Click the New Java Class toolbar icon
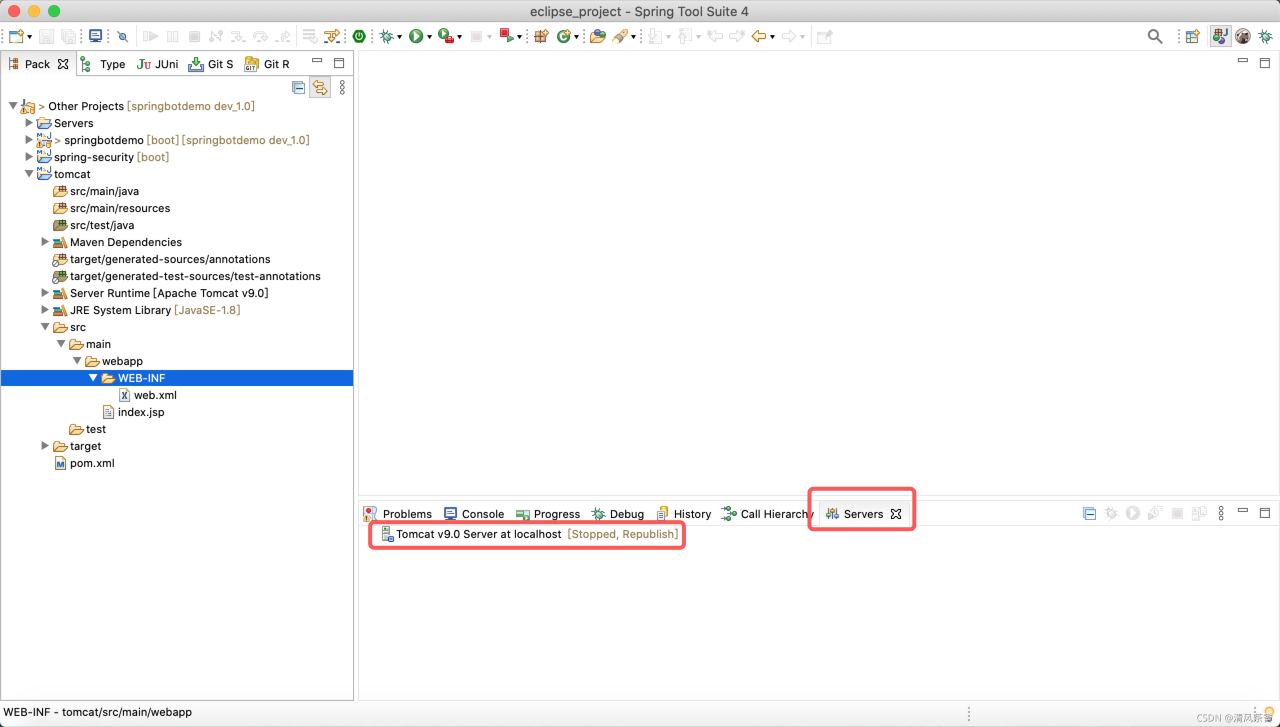This screenshot has height=727, width=1280. coord(565,36)
